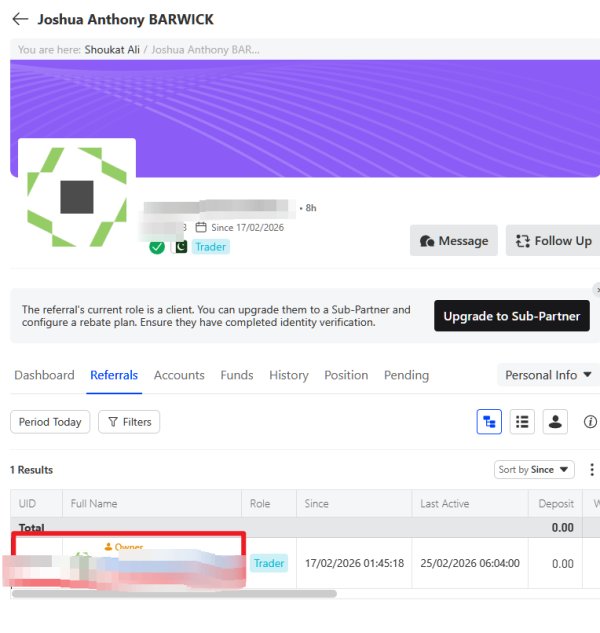Click the Trader role badge in table row

(x=269, y=563)
